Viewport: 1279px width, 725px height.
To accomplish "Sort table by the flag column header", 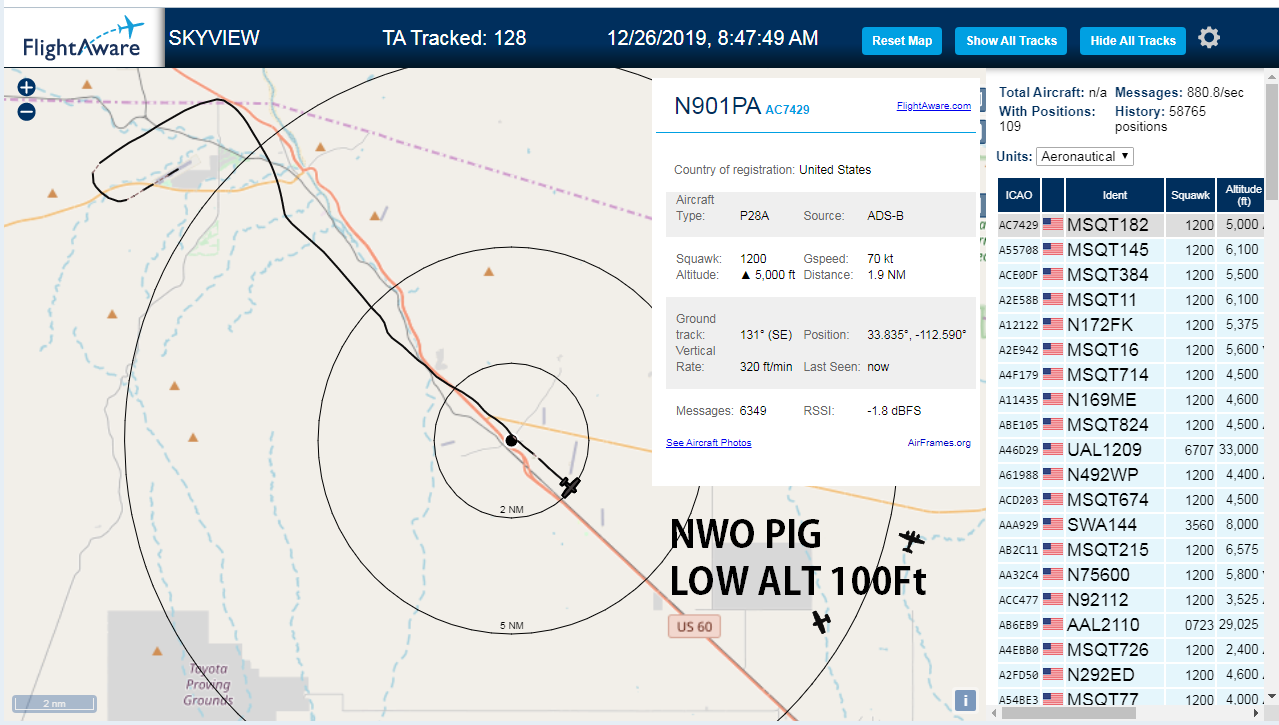I will [1053, 195].
